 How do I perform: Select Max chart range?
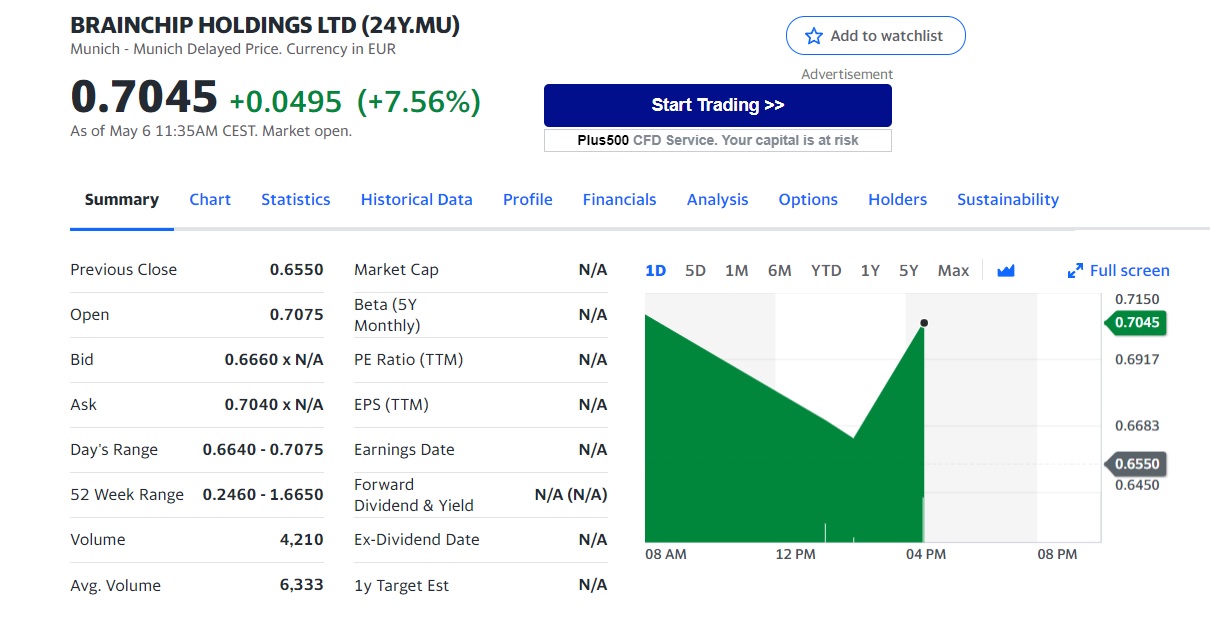point(953,271)
